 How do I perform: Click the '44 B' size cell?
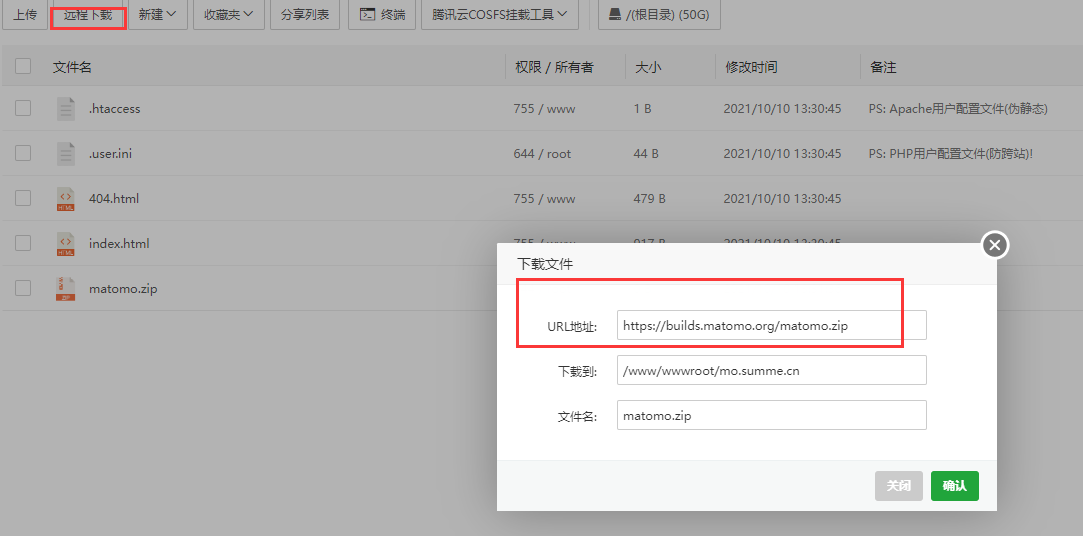(645, 153)
